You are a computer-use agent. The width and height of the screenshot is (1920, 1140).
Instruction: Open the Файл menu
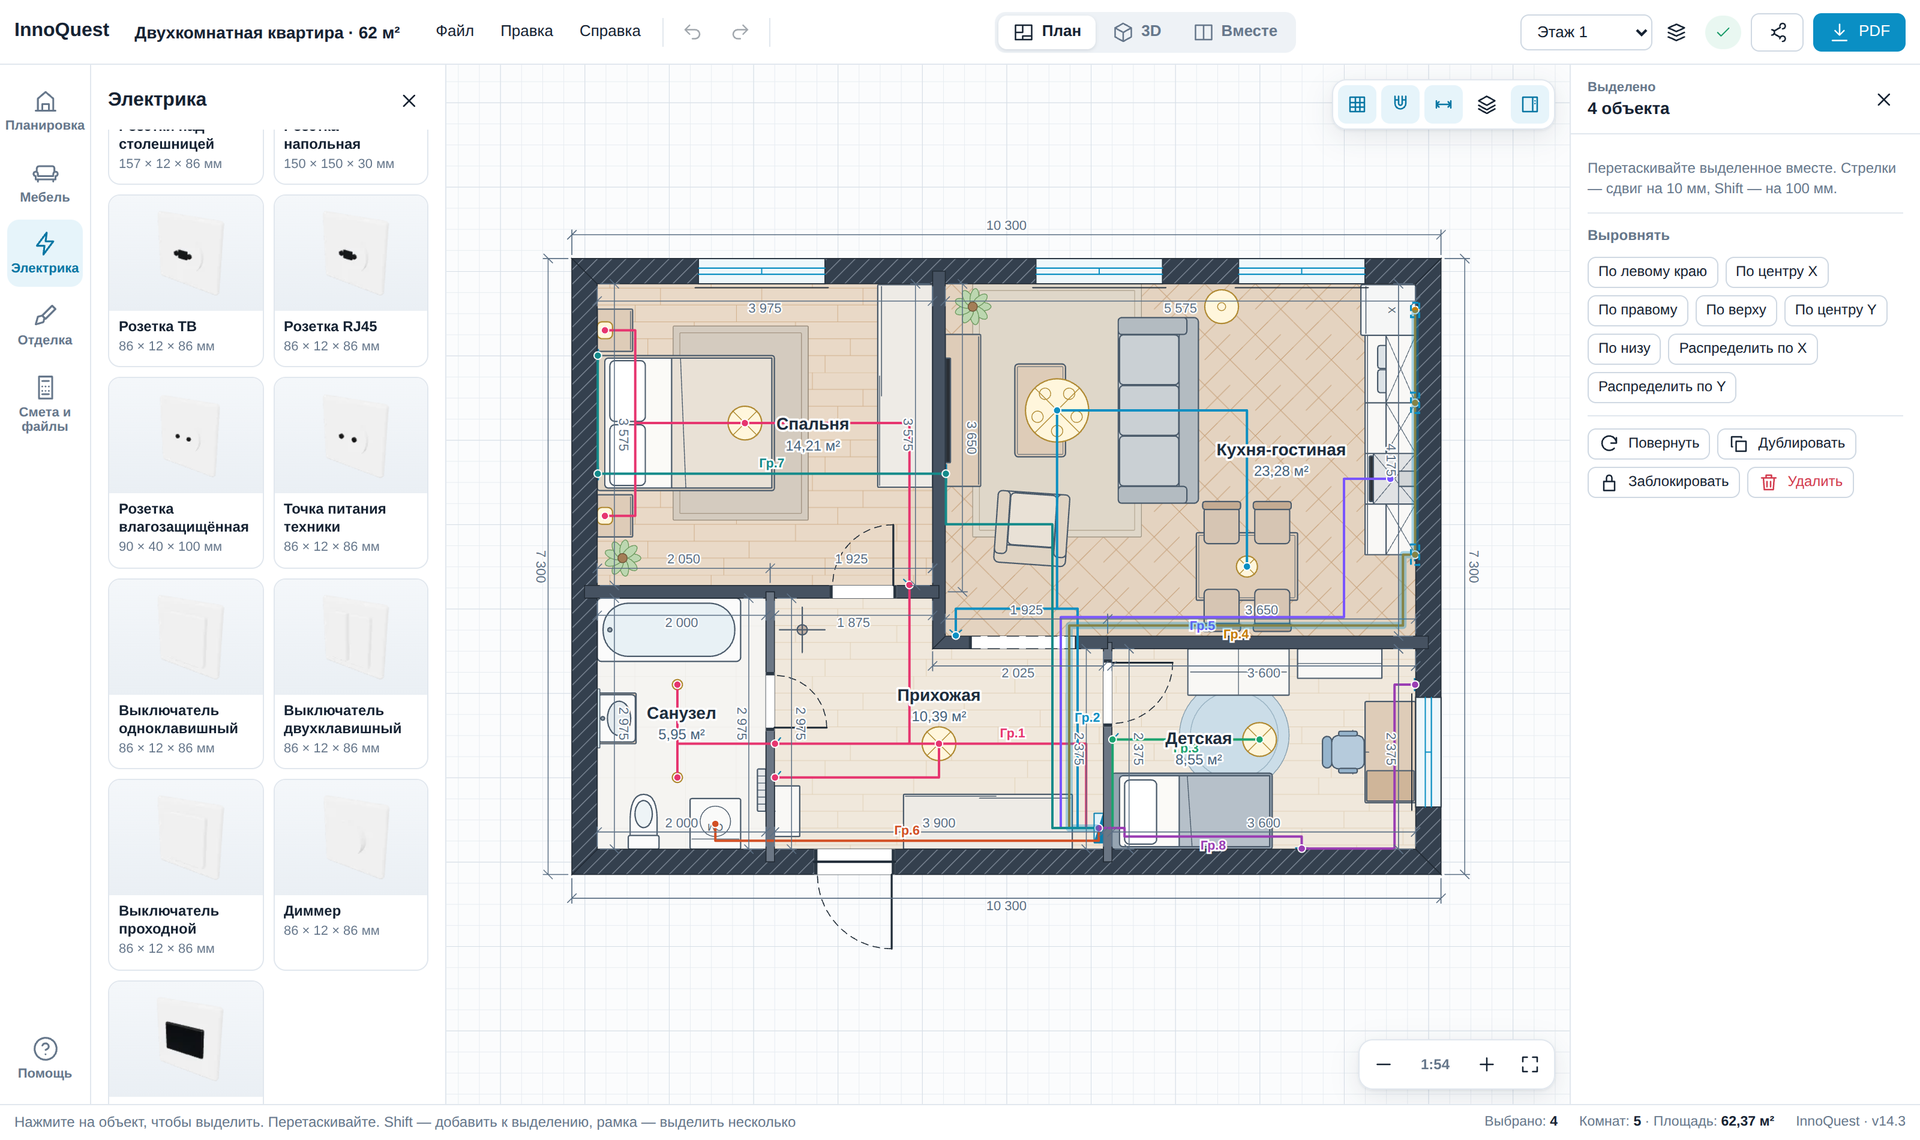pos(455,31)
